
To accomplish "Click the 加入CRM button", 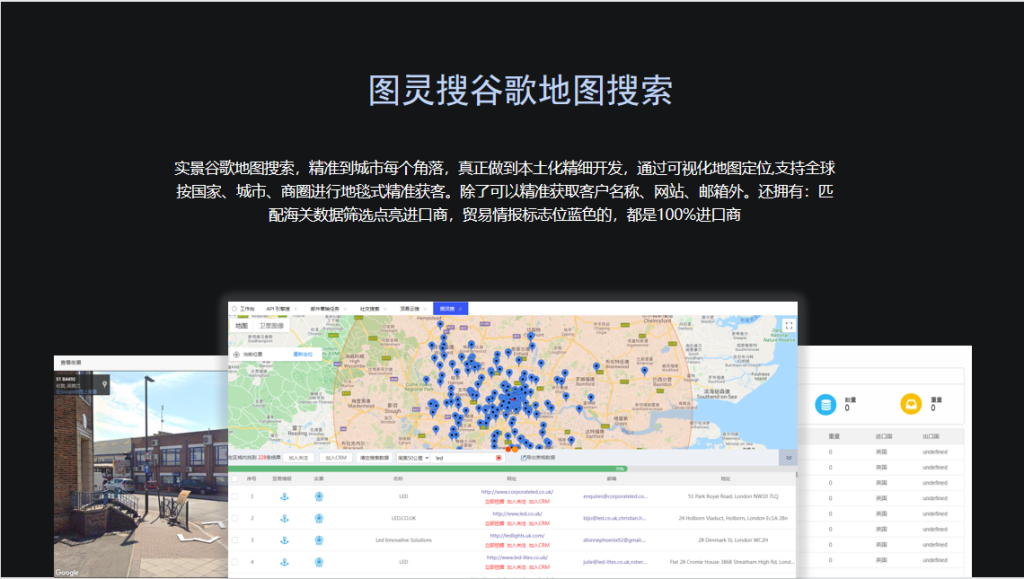I will pyautogui.click(x=334, y=458).
